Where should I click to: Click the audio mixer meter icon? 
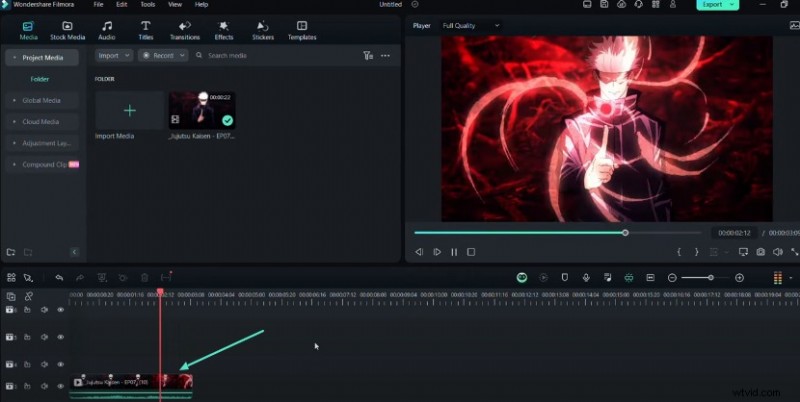778,277
